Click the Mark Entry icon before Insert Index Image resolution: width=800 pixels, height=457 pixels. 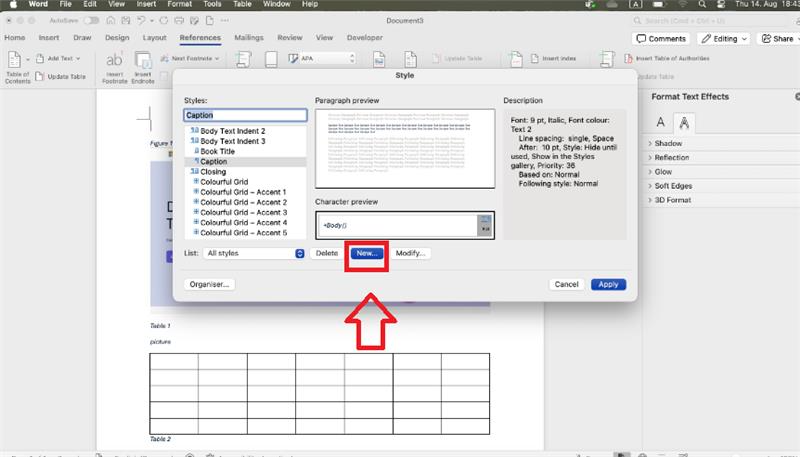[x=515, y=59]
